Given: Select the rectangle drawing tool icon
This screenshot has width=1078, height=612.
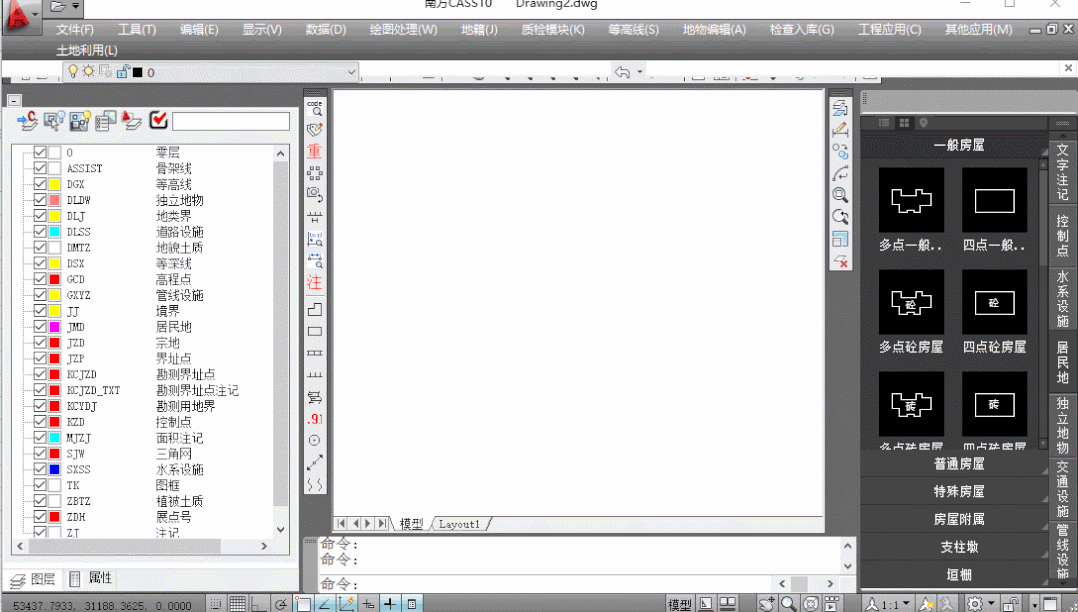Looking at the screenshot, I should coord(315,331).
